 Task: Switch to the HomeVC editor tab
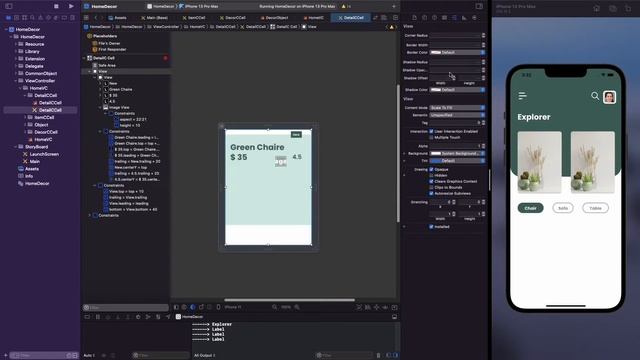coord(314,18)
